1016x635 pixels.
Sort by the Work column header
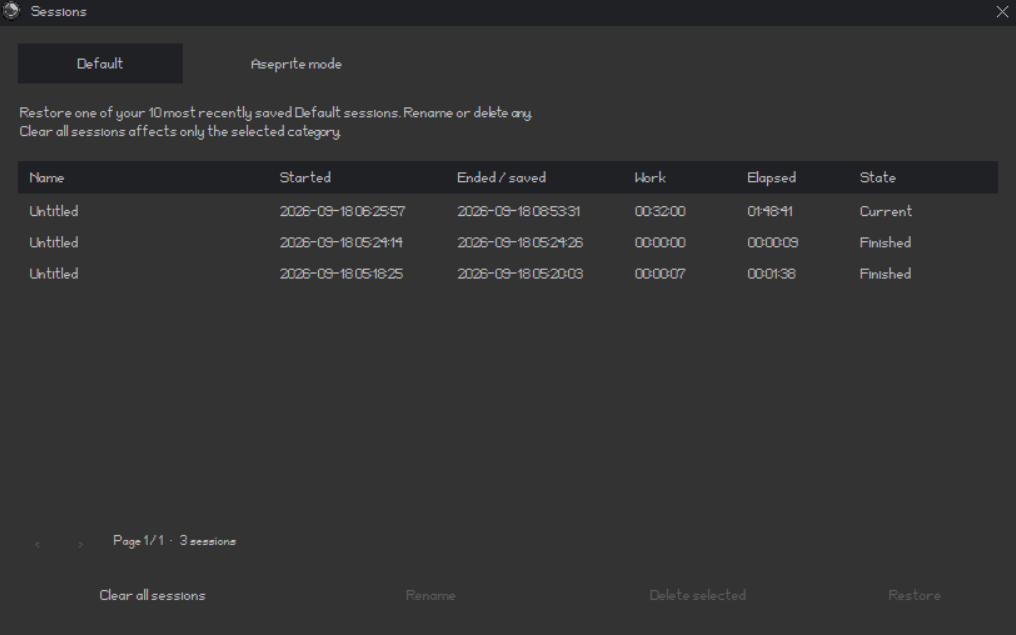click(x=650, y=178)
